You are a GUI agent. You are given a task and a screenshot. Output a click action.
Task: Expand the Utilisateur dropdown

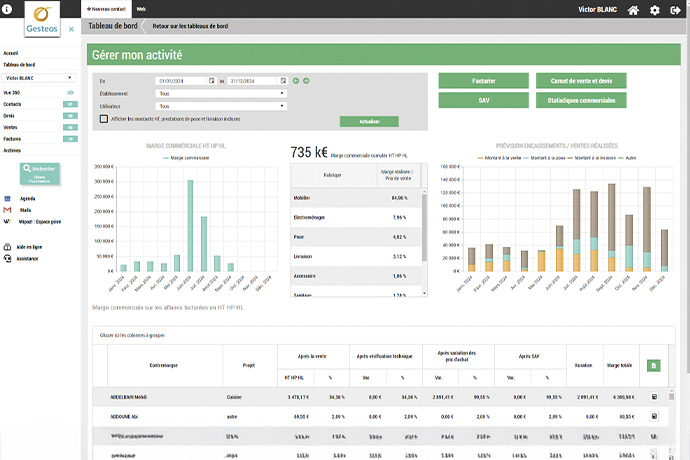click(x=221, y=105)
